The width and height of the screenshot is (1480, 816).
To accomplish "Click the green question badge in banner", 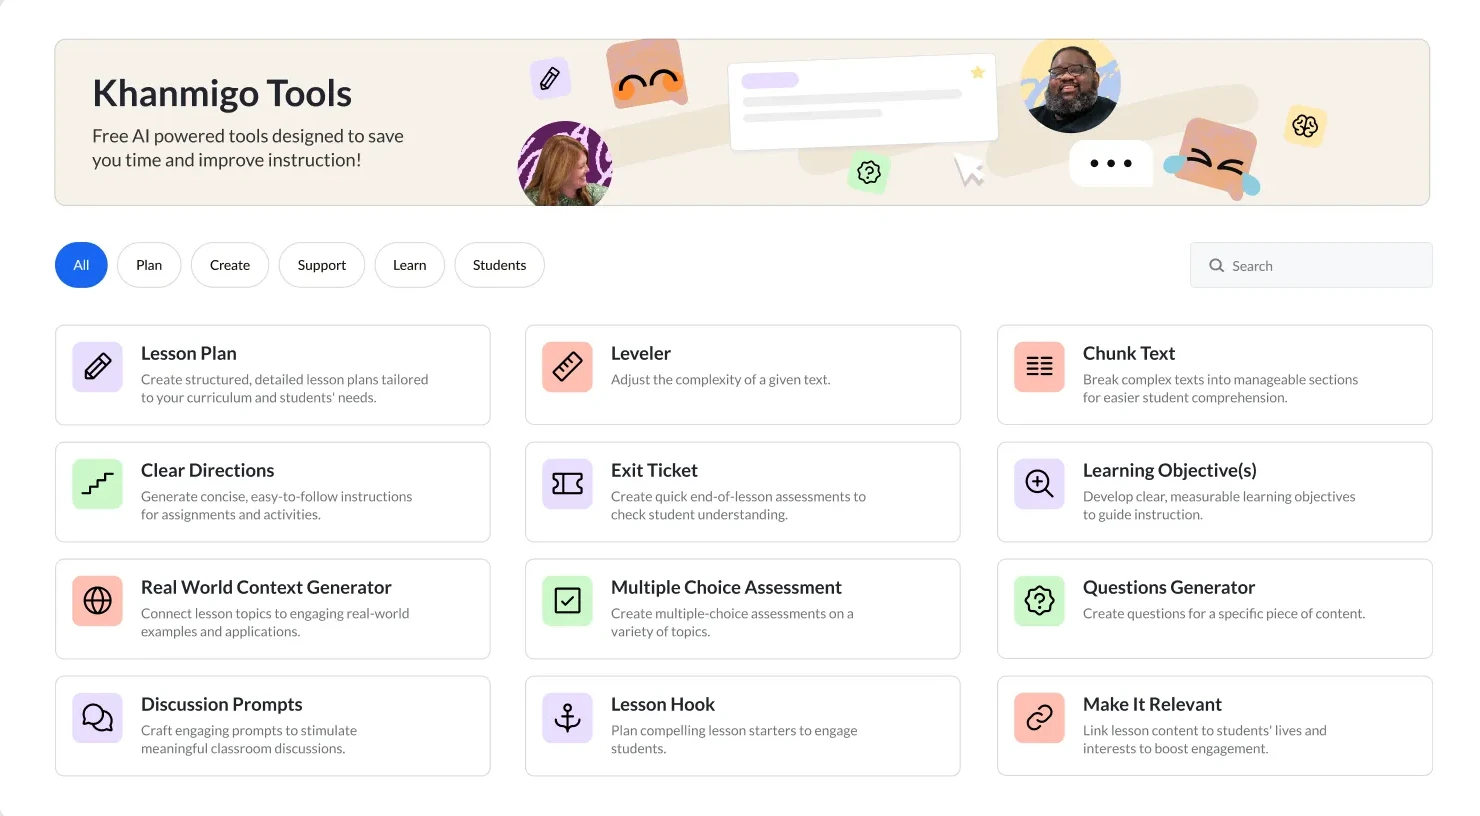I will (869, 172).
